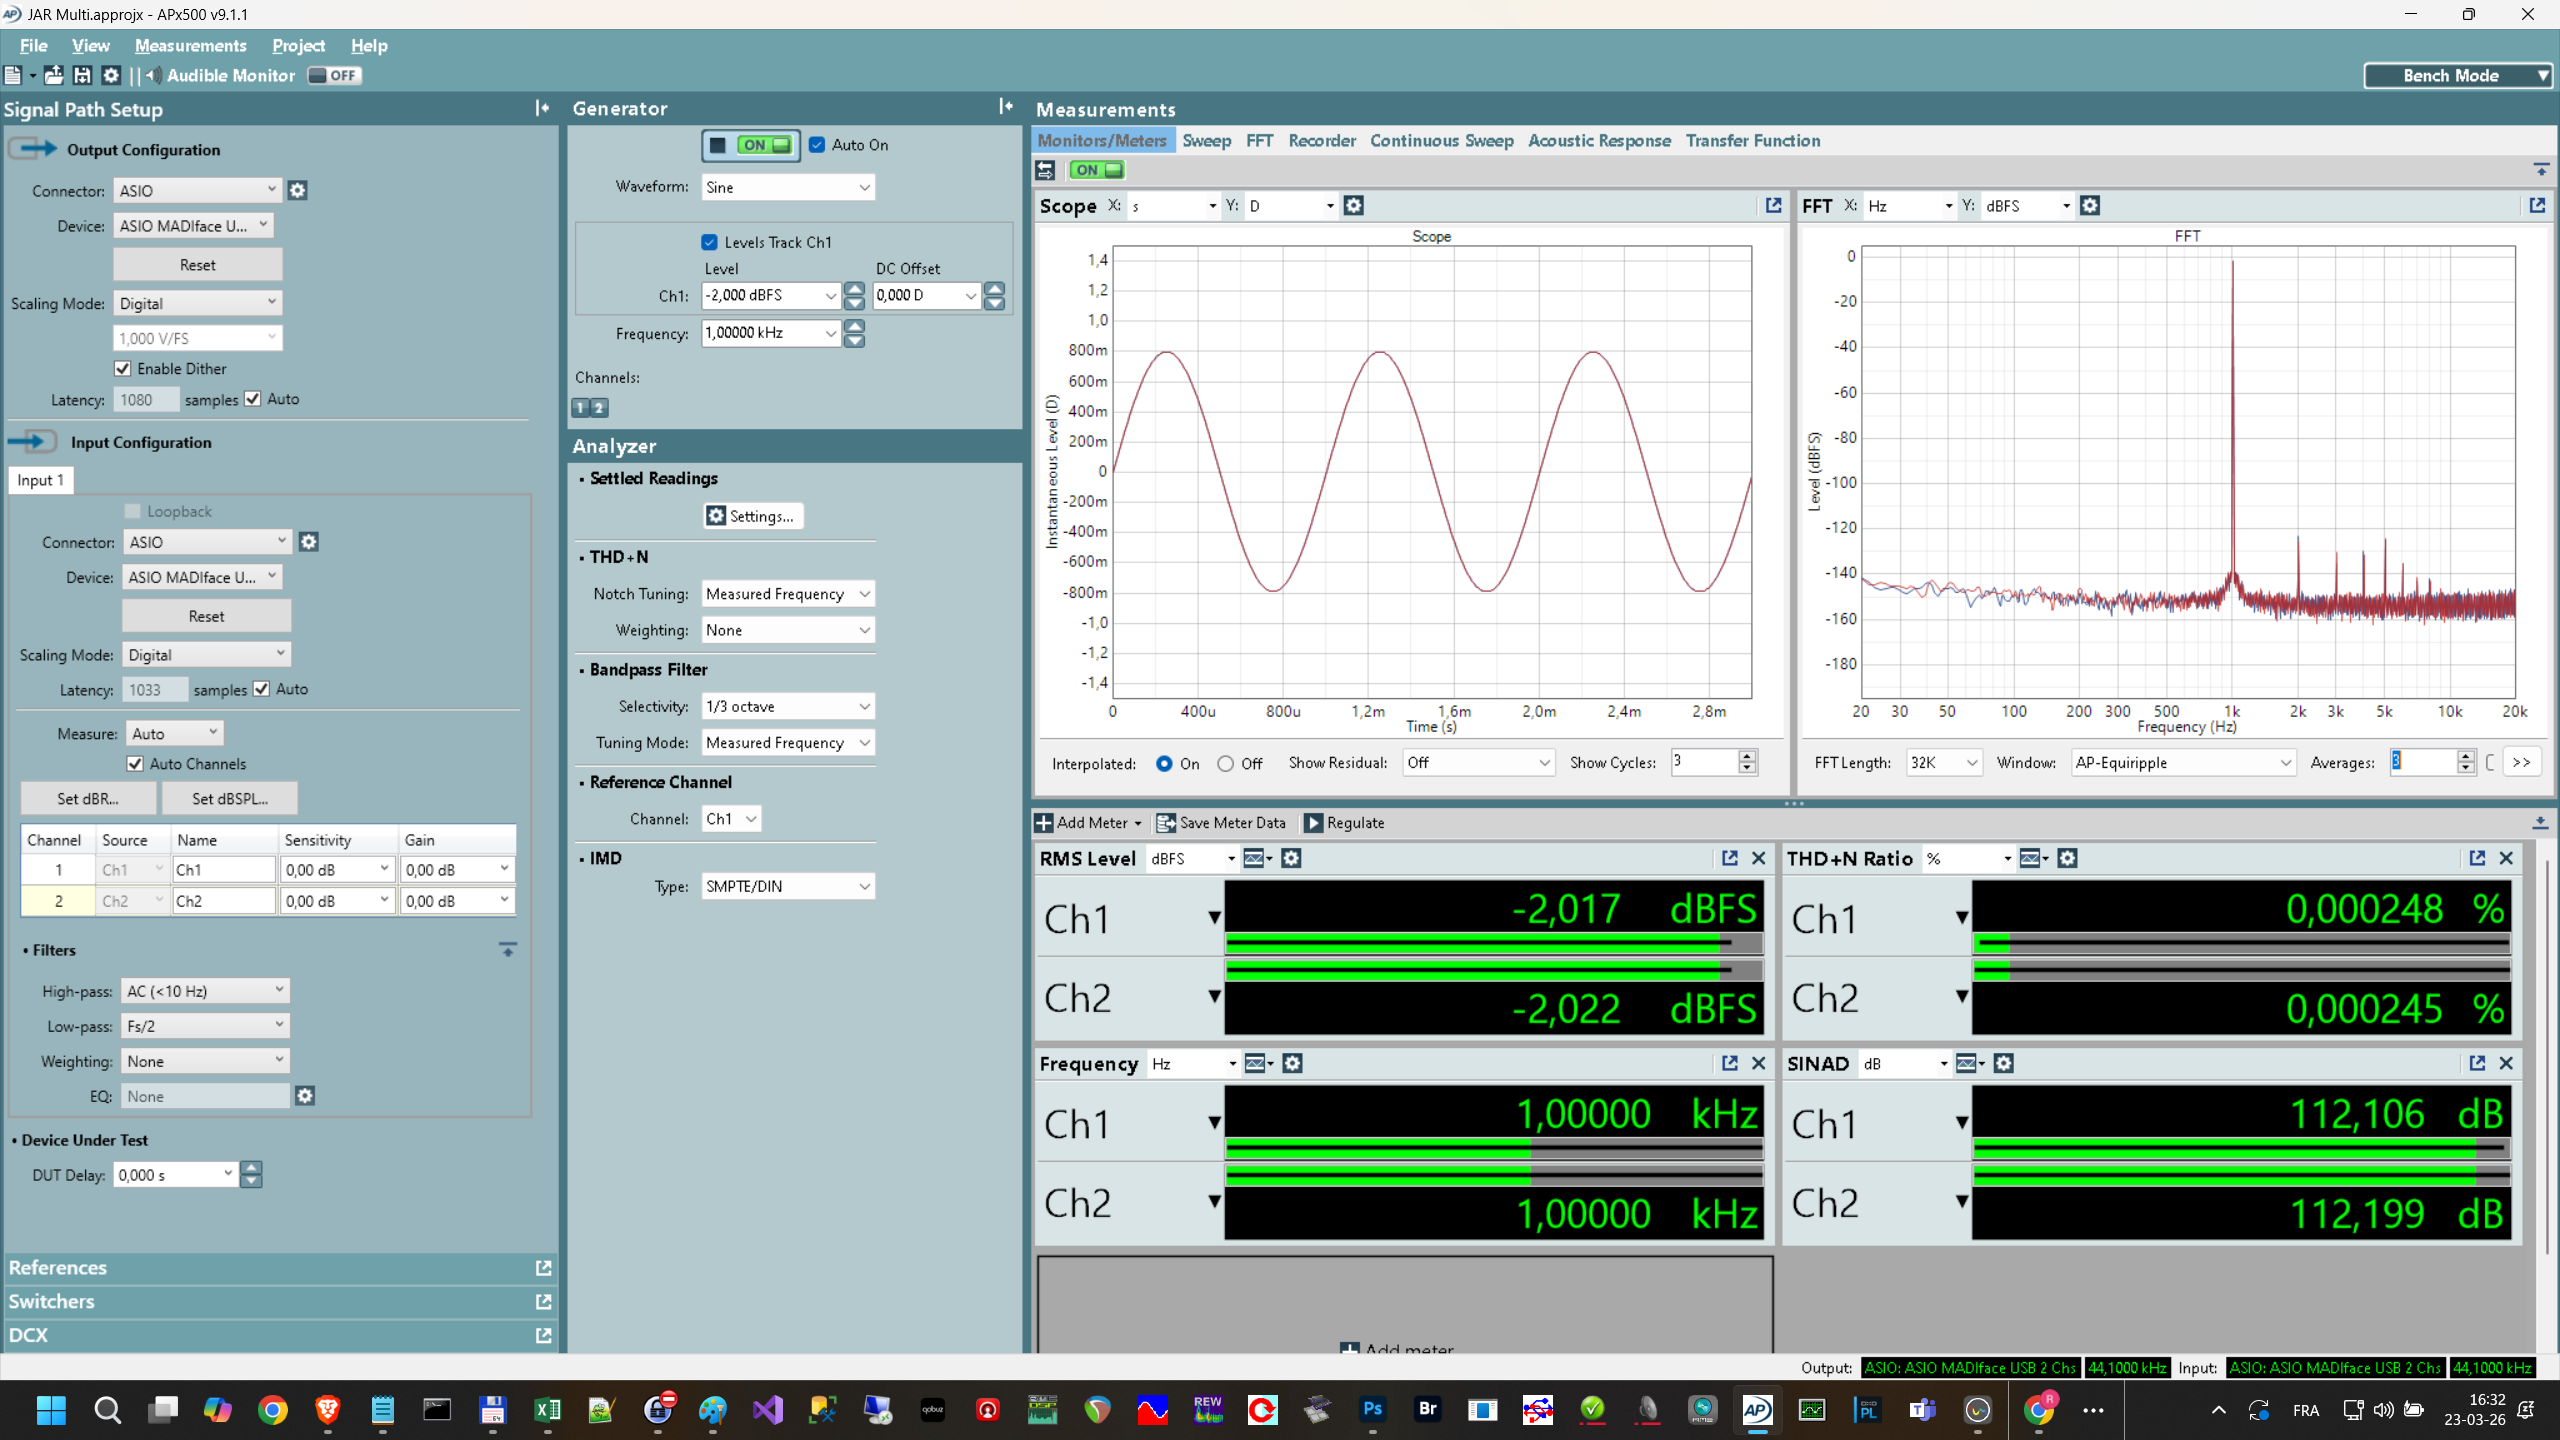This screenshot has height=1440, width=2560.
Task: Turn off the generator ON switch
Action: [765, 145]
